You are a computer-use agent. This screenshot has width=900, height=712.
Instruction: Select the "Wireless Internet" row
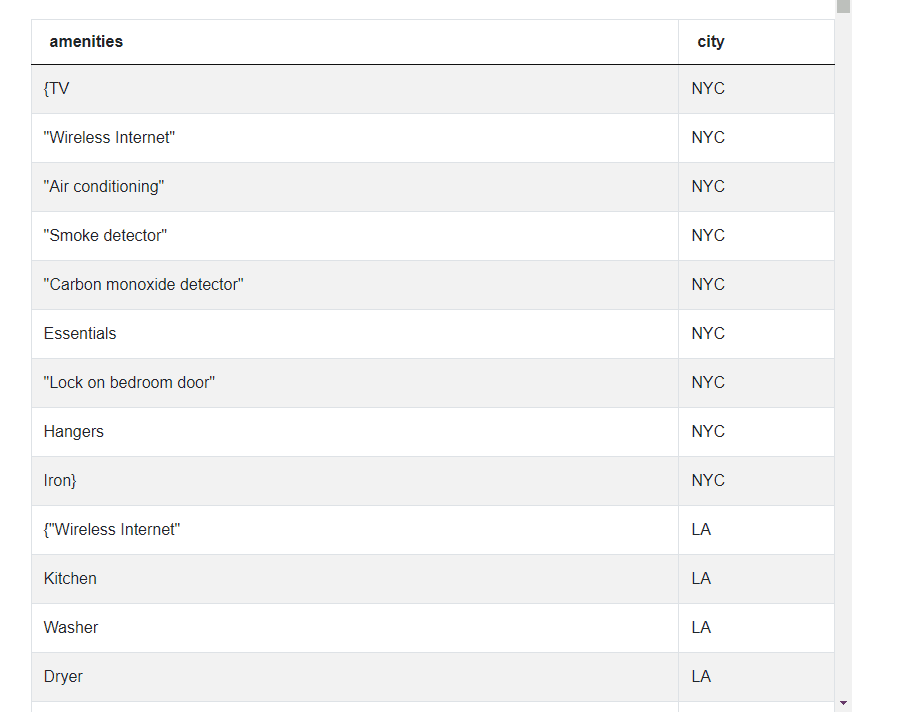pyautogui.click(x=109, y=137)
